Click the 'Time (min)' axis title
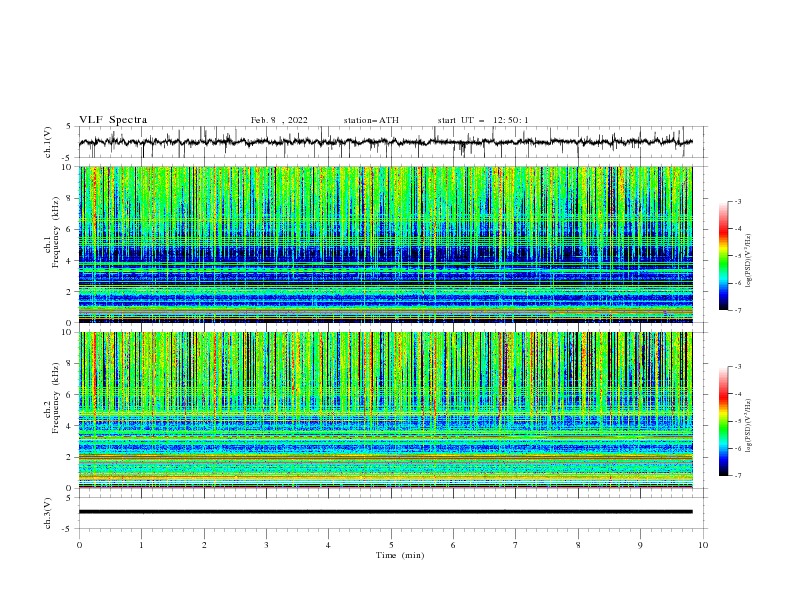 (400, 555)
